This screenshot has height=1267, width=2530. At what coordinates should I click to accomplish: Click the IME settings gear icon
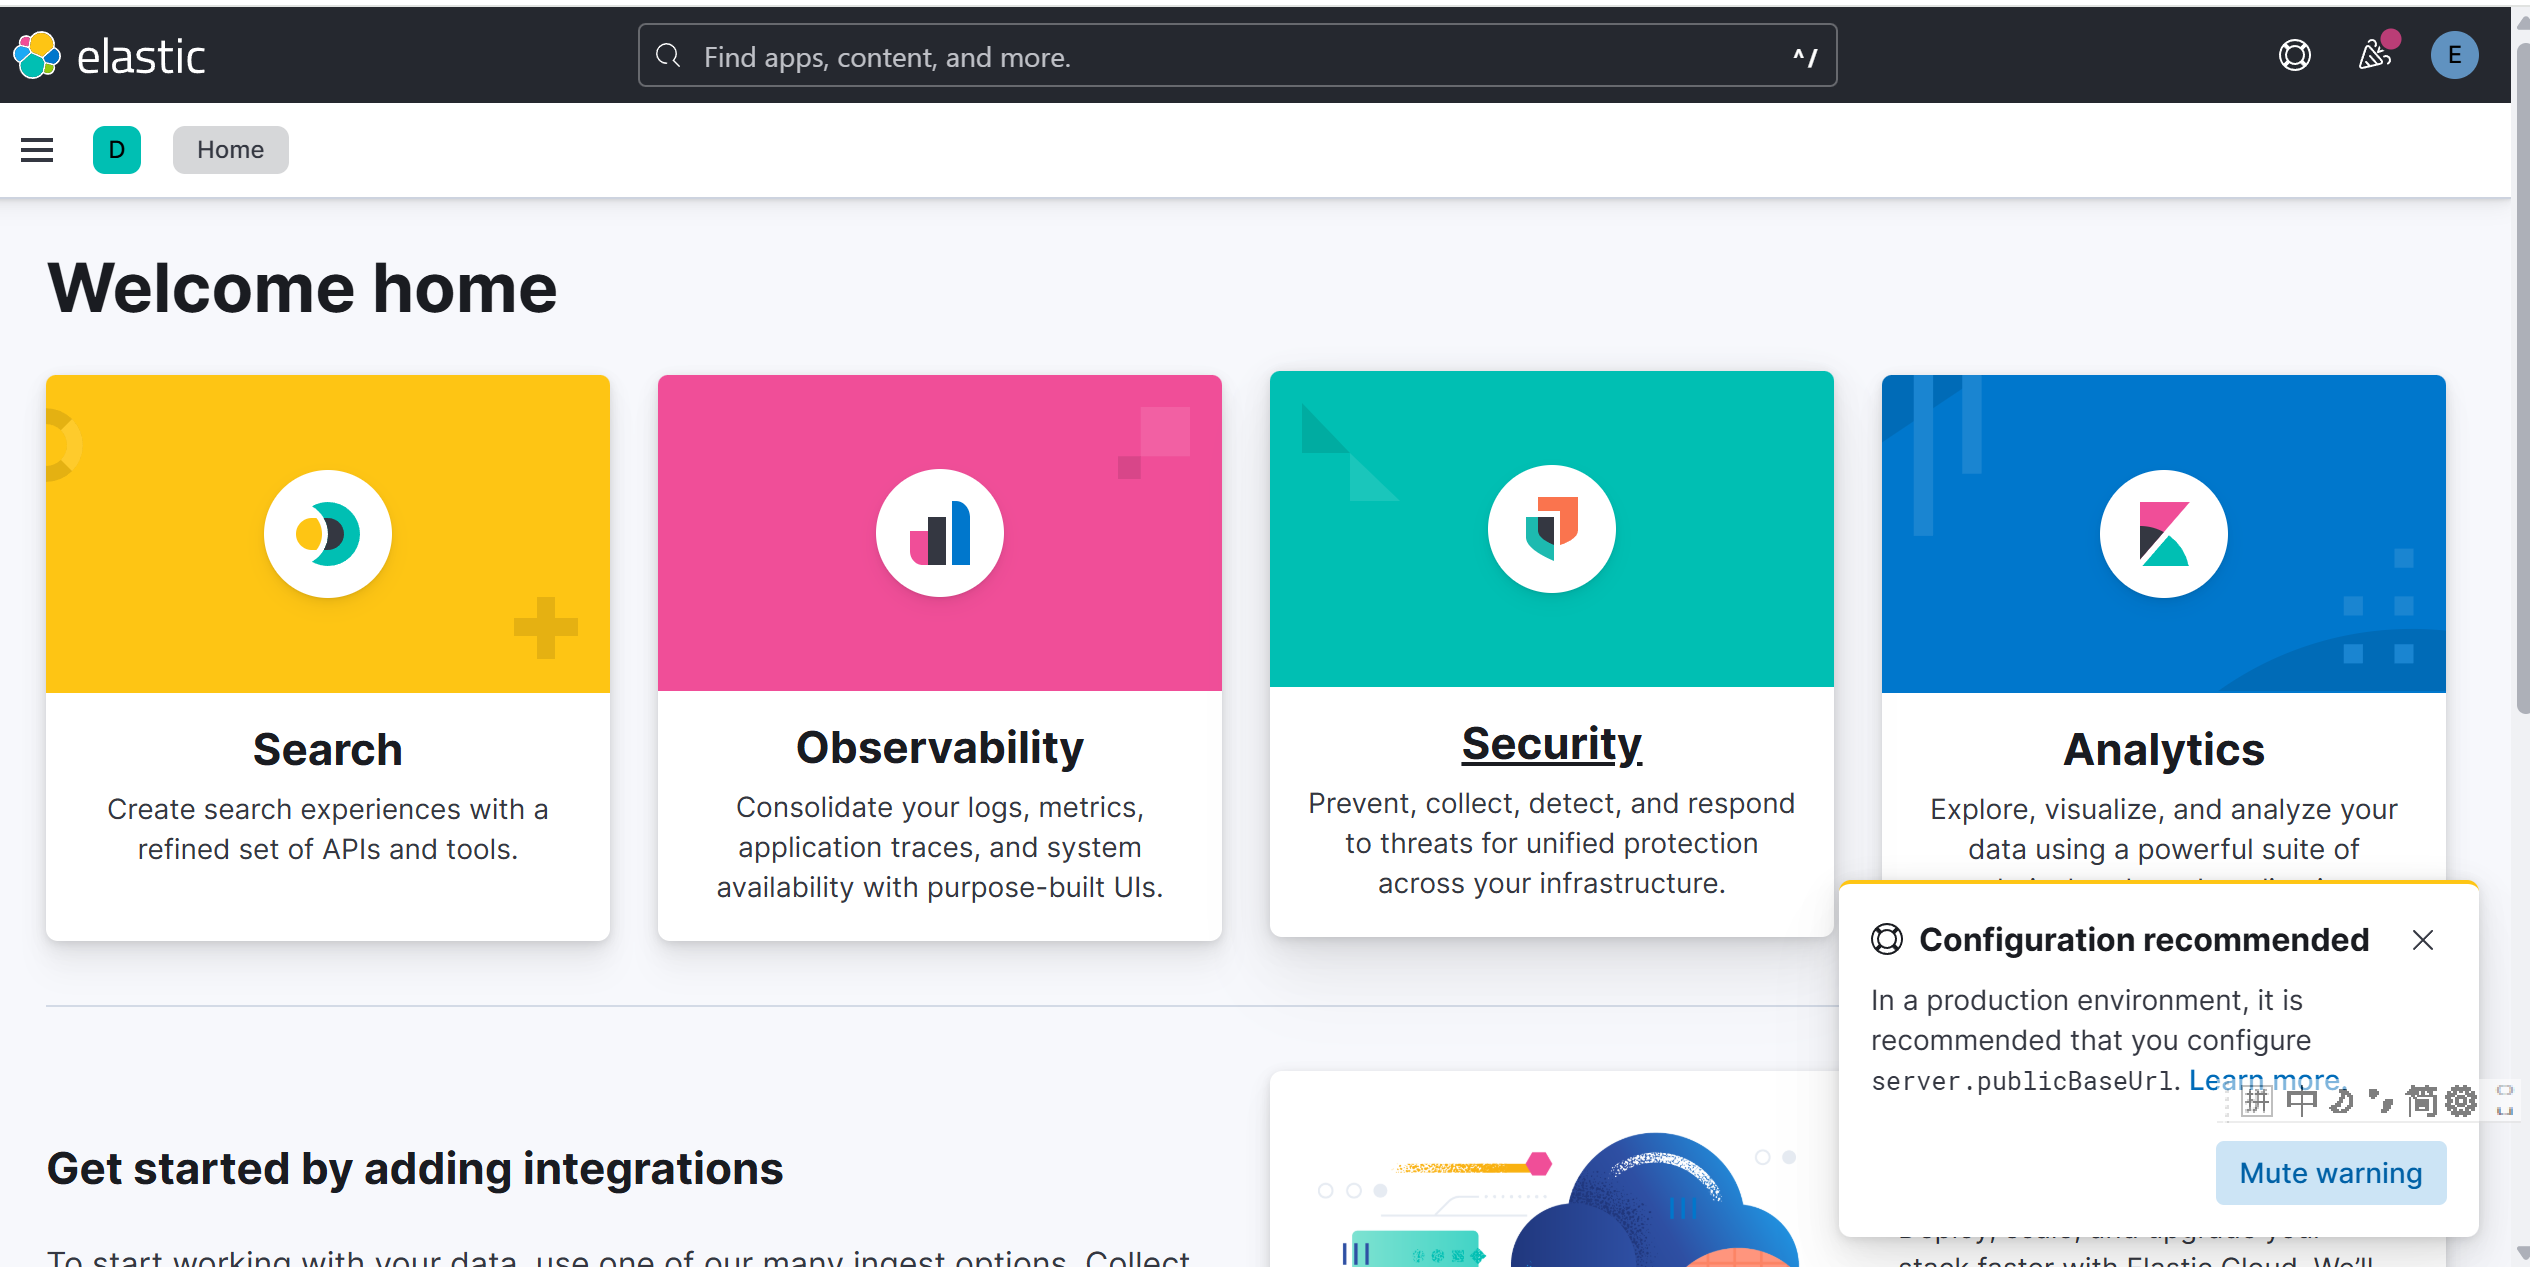(x=2461, y=1101)
